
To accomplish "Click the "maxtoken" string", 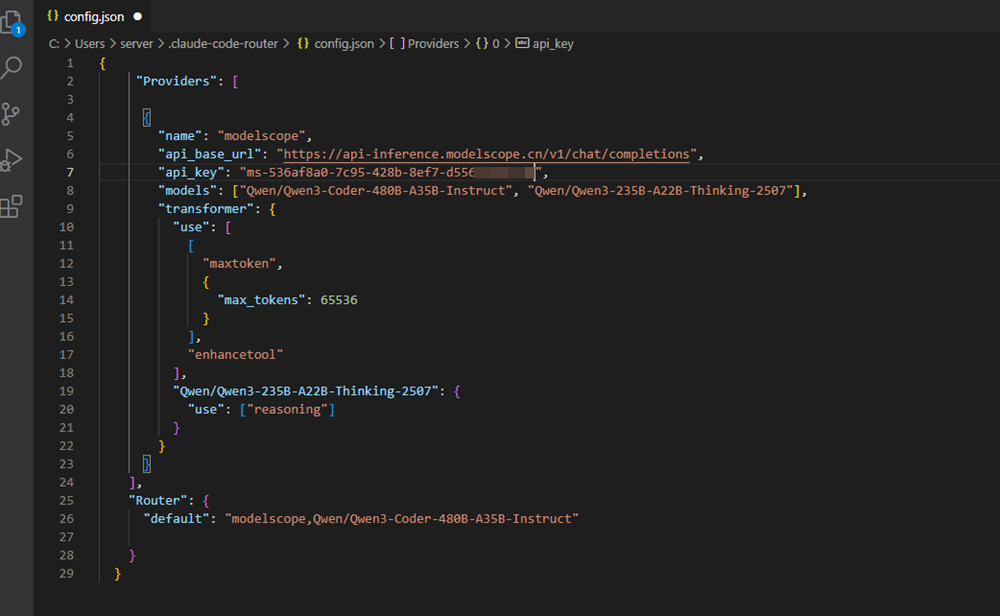I will (239, 263).
